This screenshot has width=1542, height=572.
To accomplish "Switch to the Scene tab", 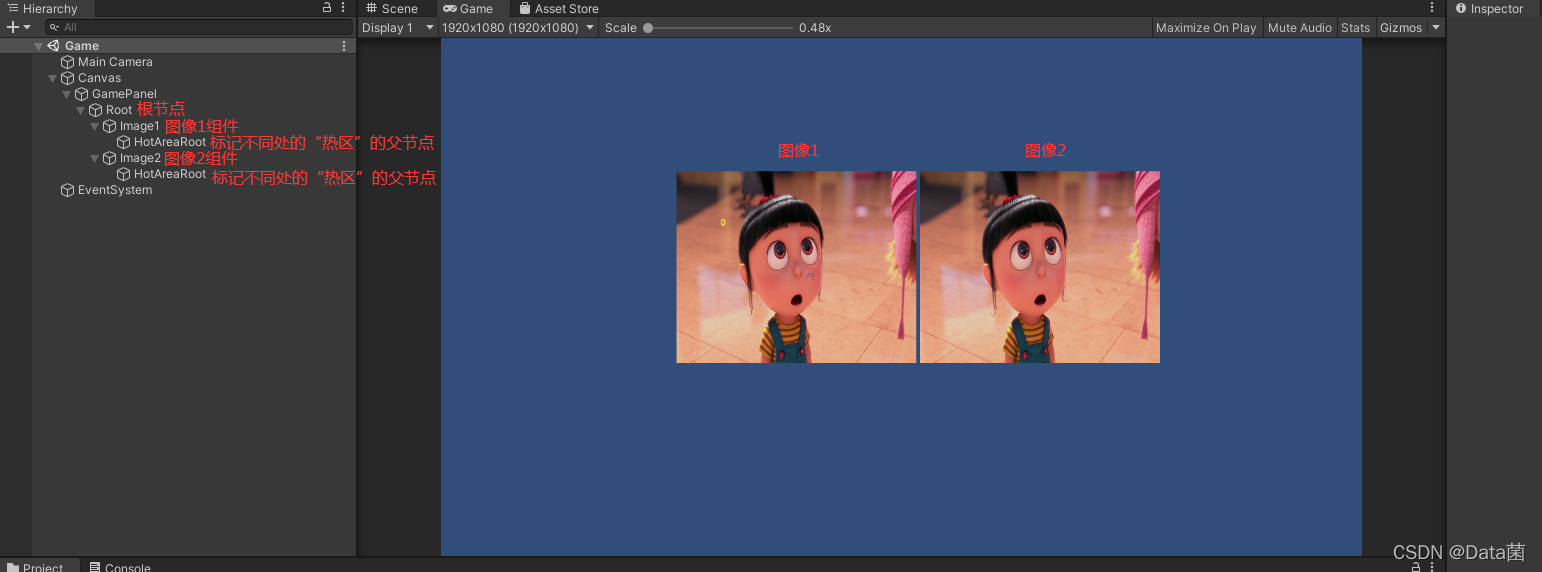I will click(392, 8).
